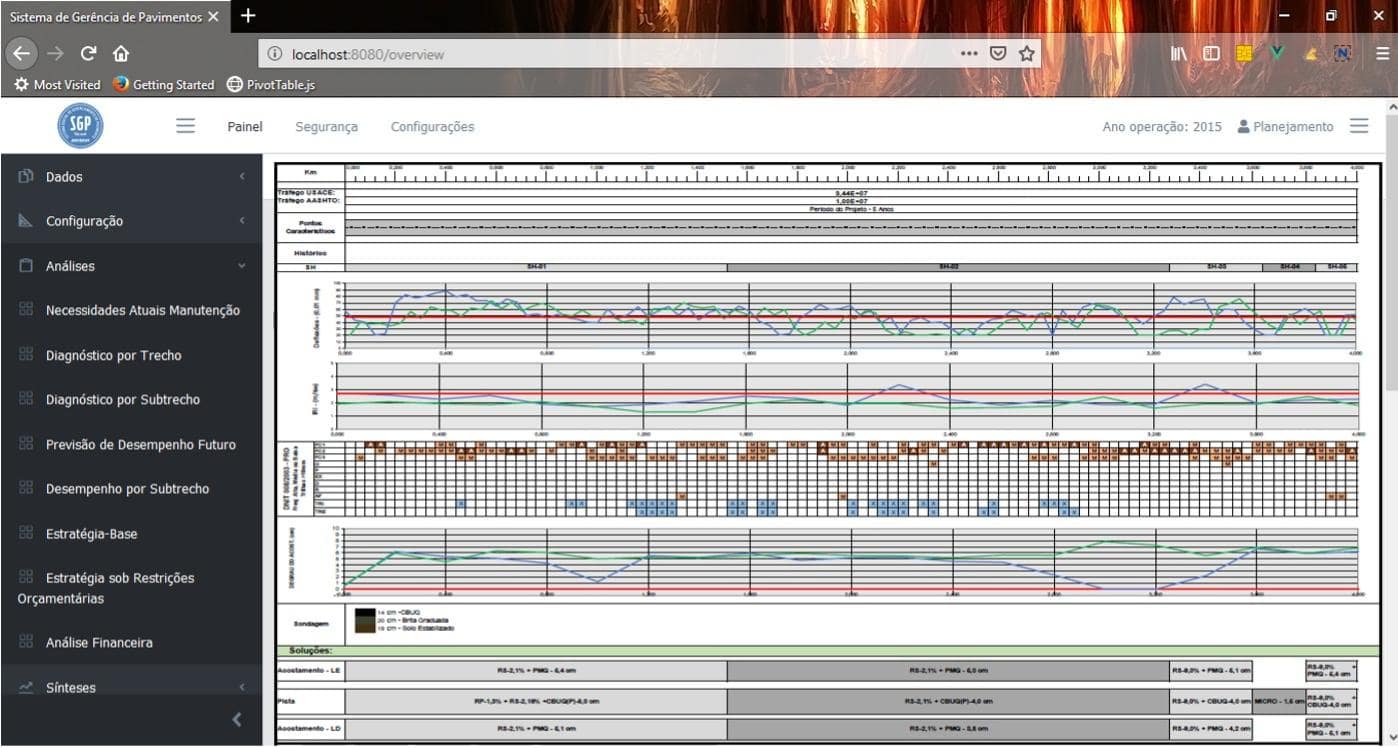Open Firefox library icon
The image size is (1398, 748).
[1179, 54]
